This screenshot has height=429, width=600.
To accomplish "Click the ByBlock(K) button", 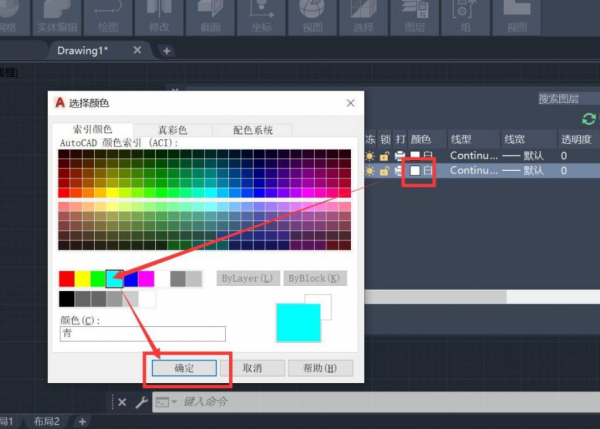I will pyautogui.click(x=315, y=278).
